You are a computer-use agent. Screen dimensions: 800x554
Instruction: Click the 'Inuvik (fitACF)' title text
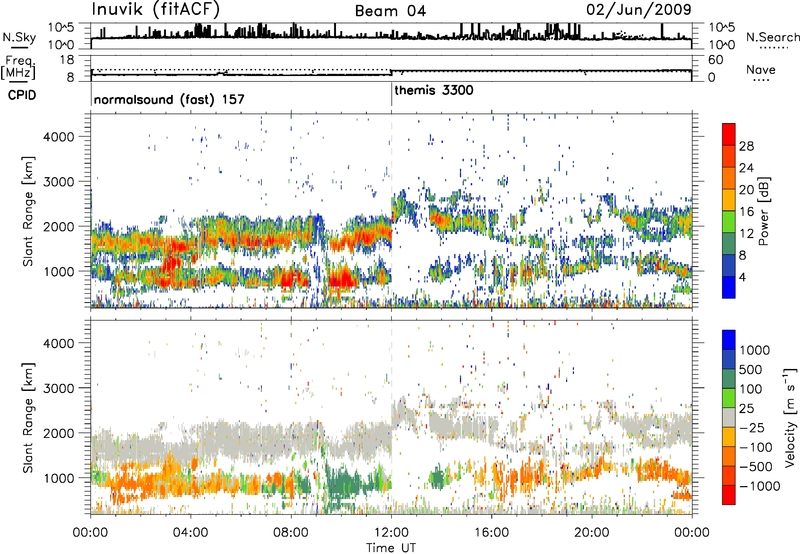tap(156, 10)
